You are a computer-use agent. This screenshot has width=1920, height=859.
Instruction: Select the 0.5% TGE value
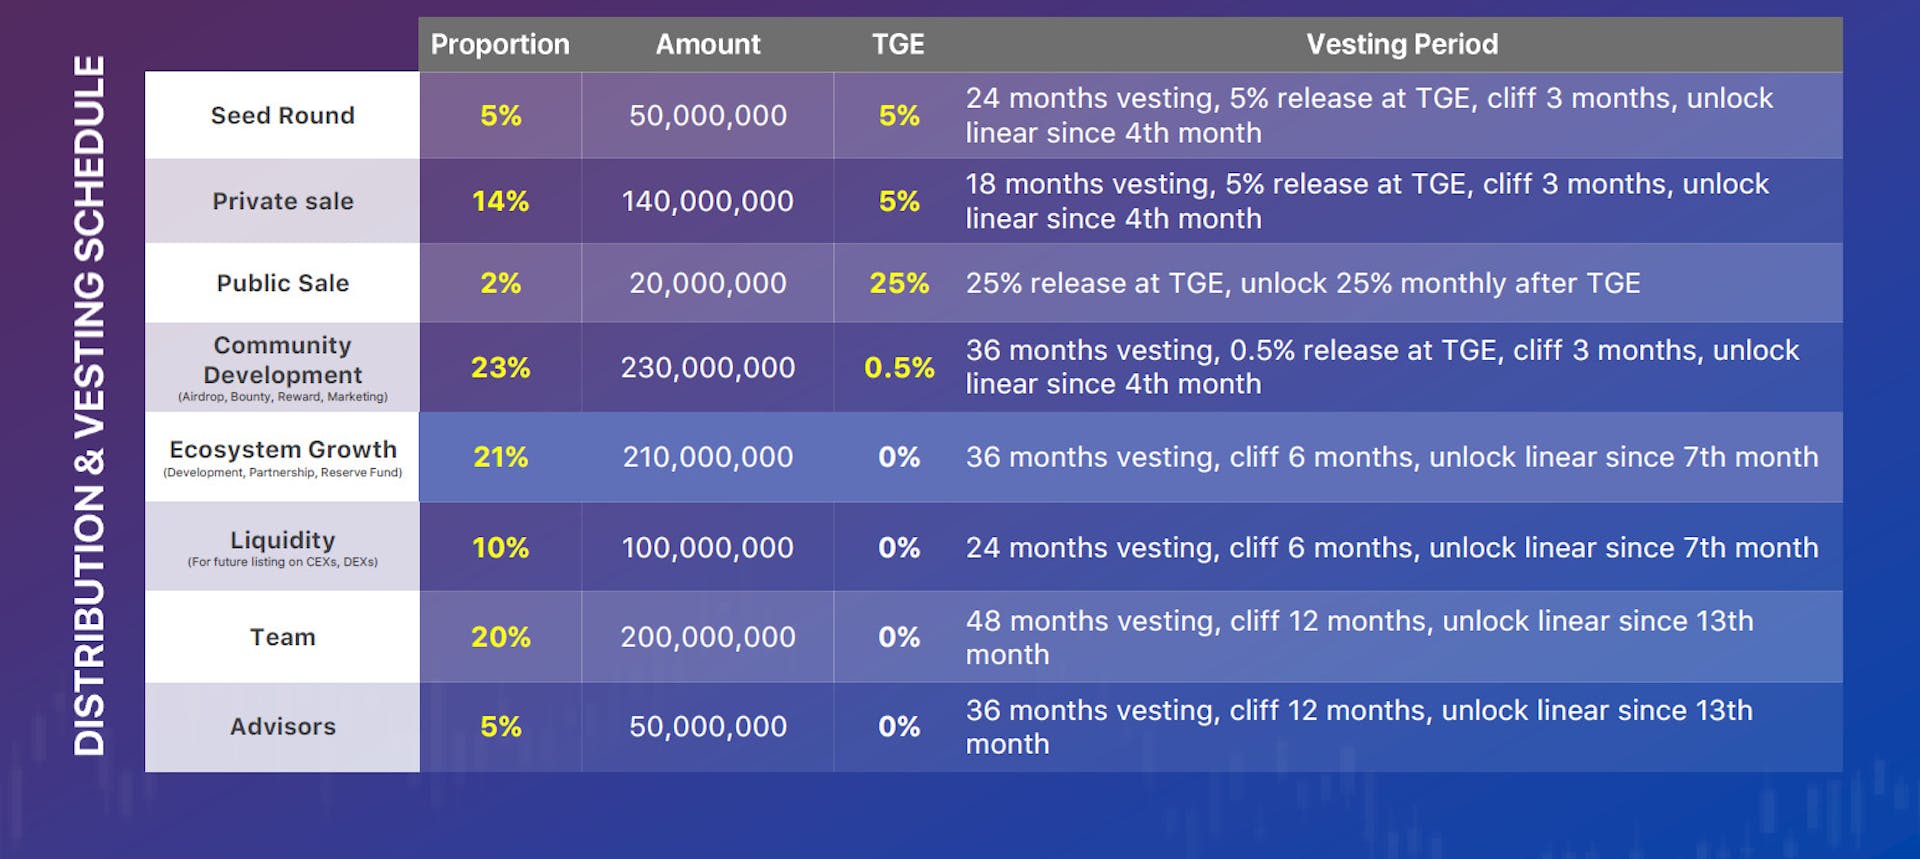point(898,367)
